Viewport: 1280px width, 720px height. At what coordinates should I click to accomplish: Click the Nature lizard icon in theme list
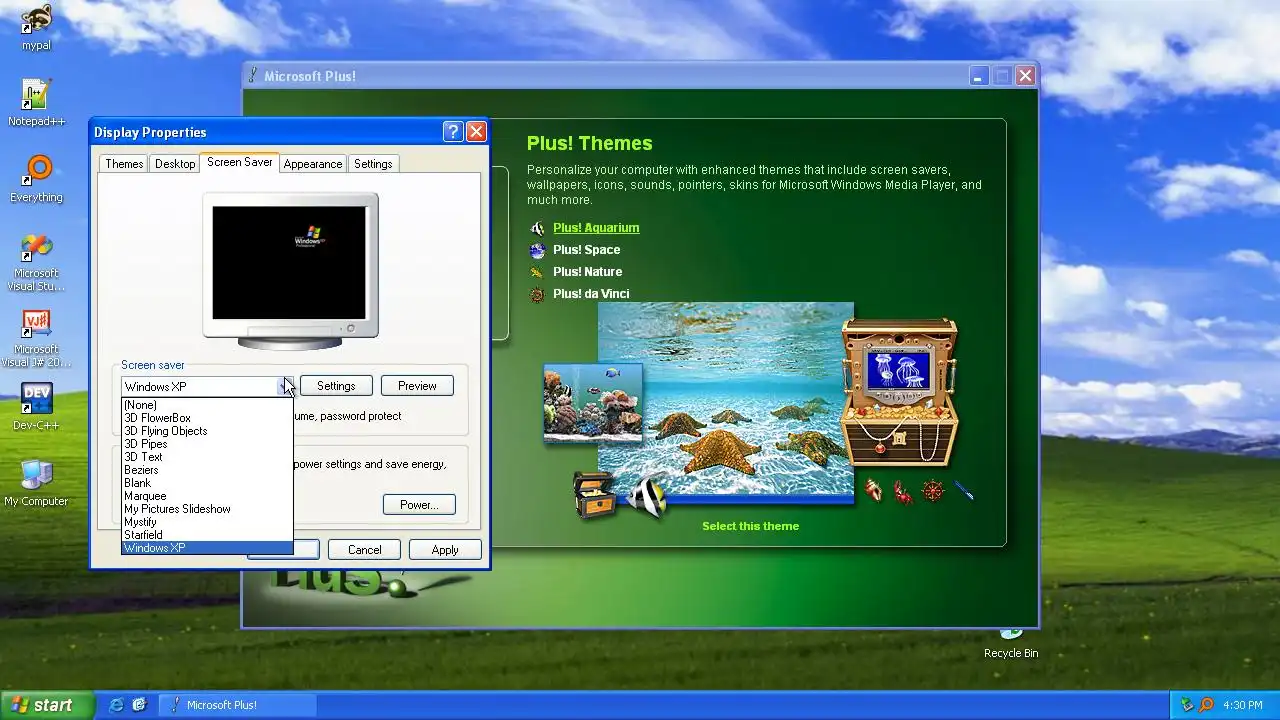pos(538,272)
